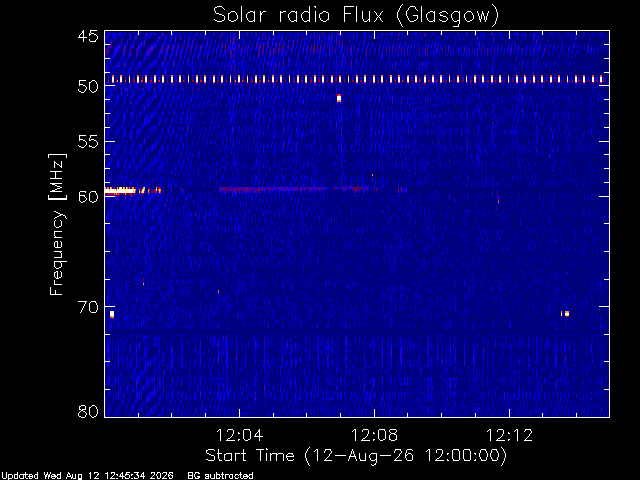Click the Frequency [MHz] axis title

click(x=57, y=224)
